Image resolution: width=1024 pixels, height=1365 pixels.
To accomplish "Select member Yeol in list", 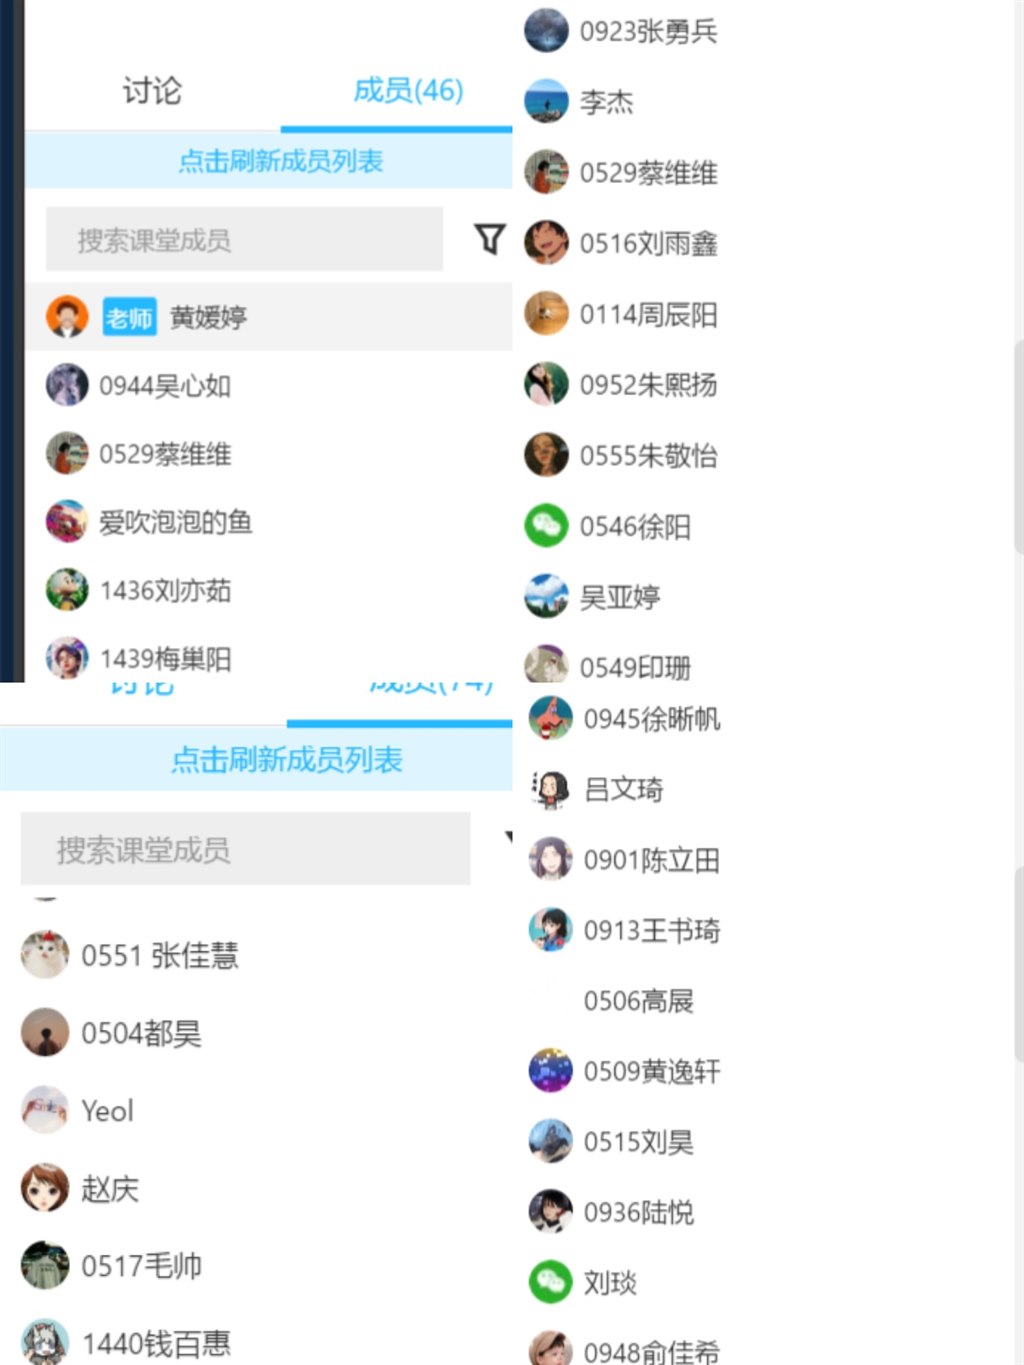I will [107, 1110].
